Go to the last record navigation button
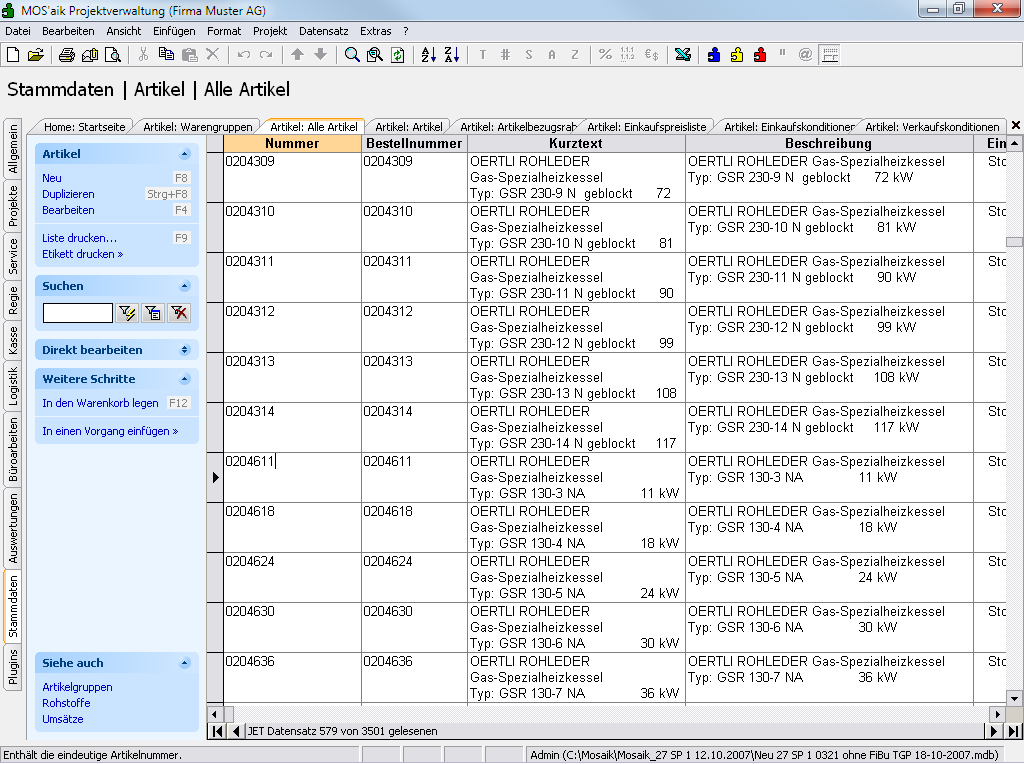Screen dimensions: 1024x764 pos(1013,731)
